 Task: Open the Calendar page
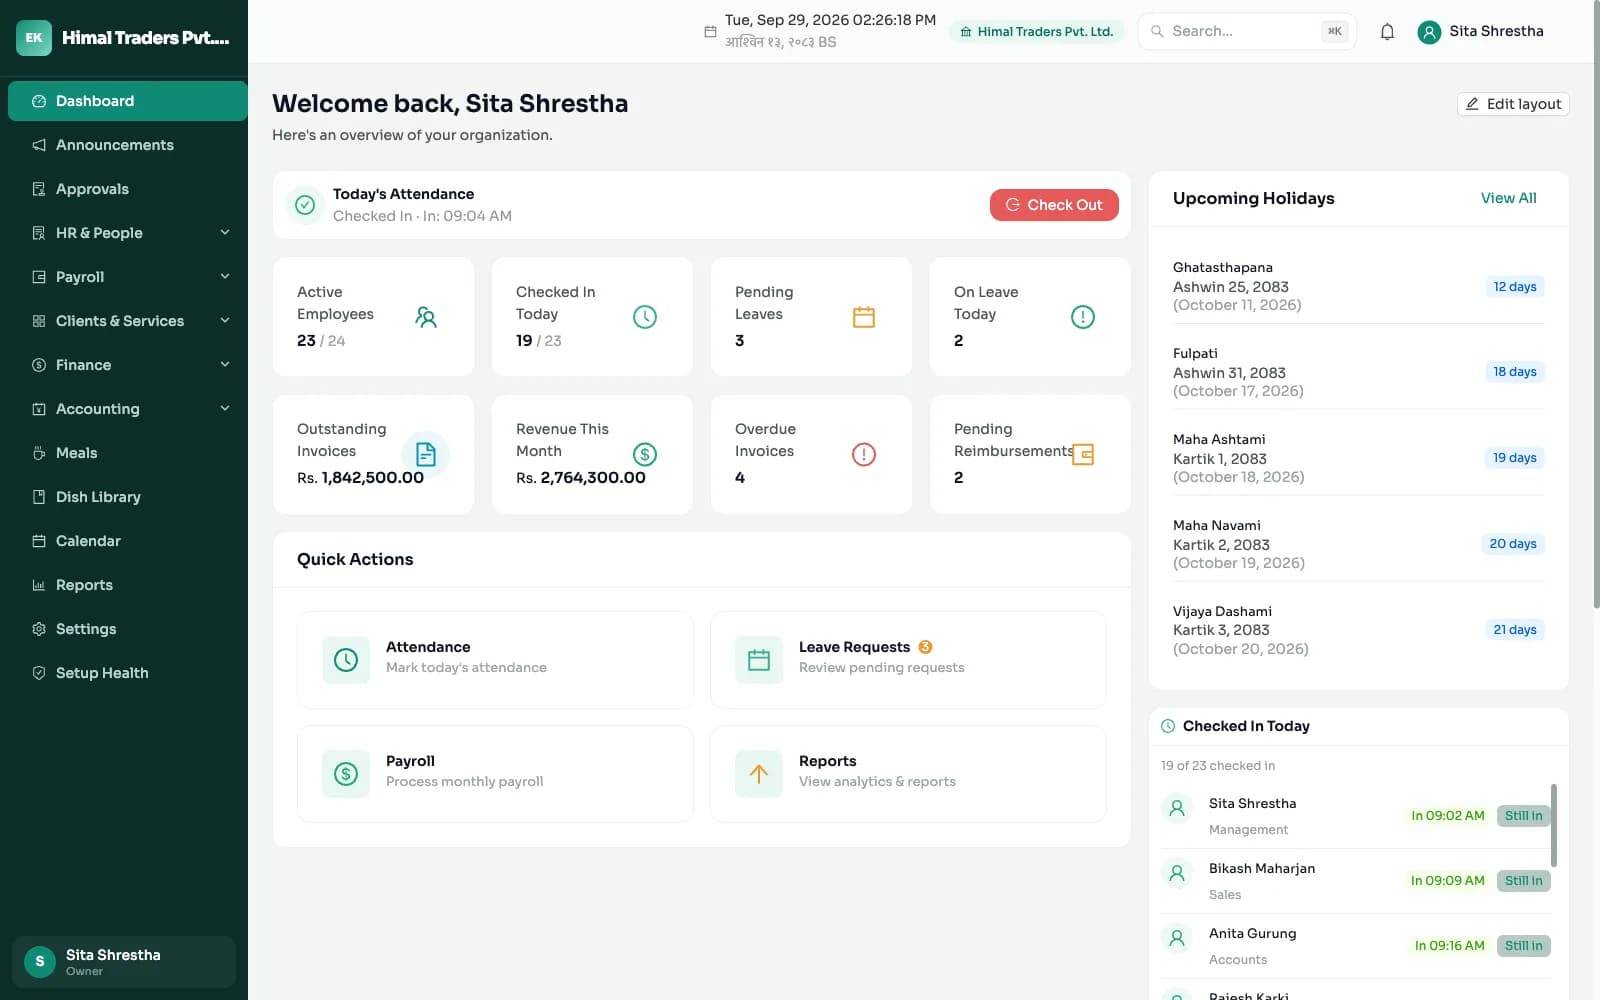click(128, 541)
